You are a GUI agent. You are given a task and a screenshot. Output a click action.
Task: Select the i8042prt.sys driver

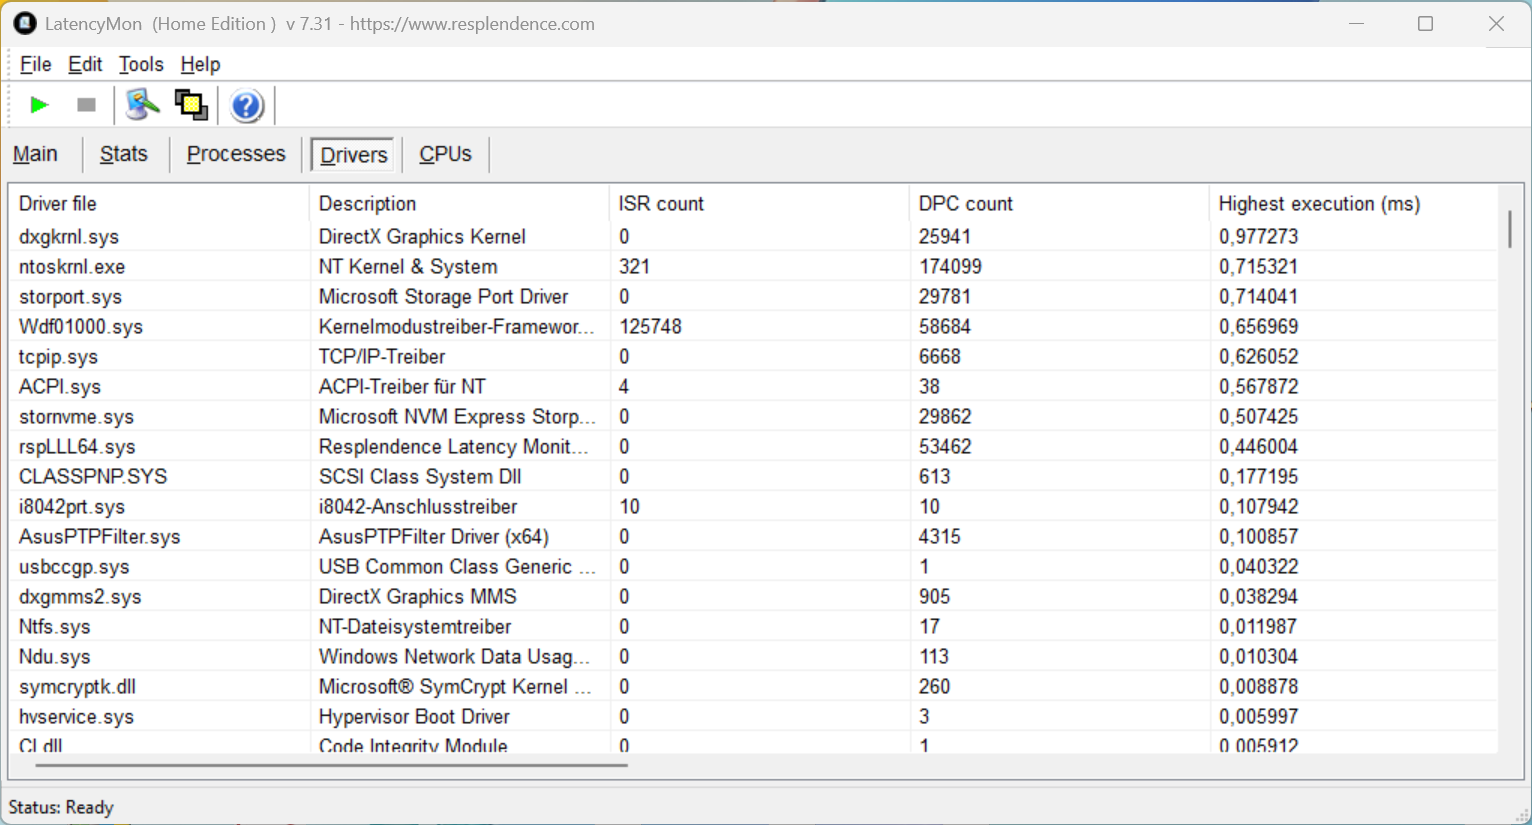click(754, 507)
